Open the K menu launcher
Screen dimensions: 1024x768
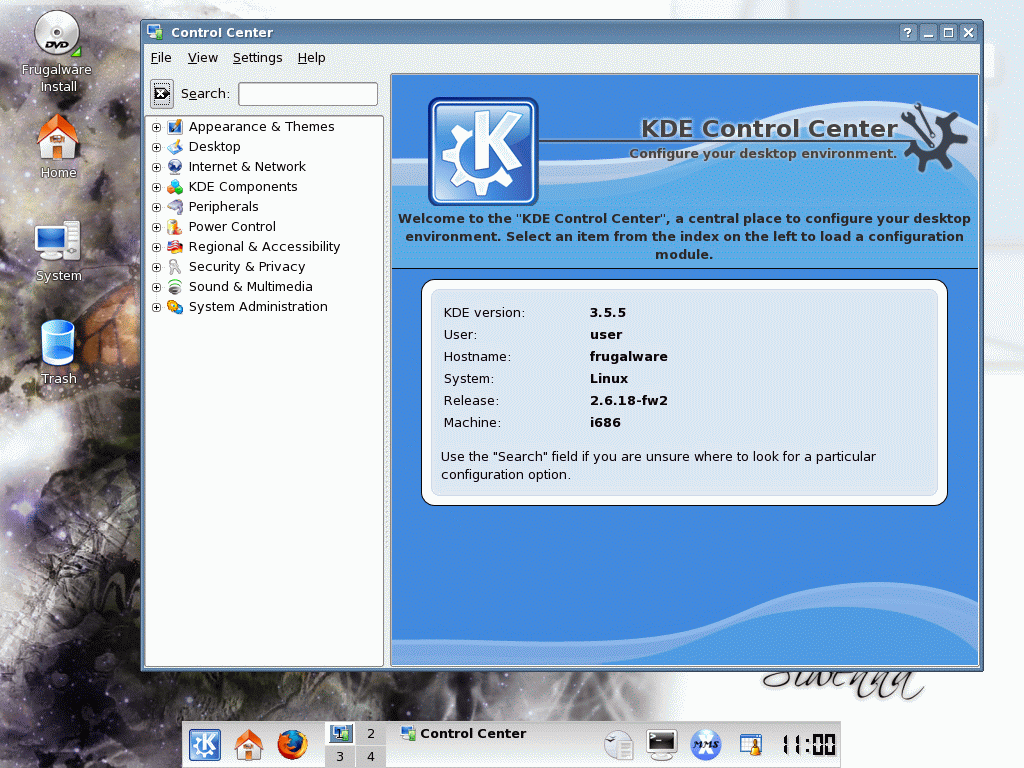click(205, 744)
